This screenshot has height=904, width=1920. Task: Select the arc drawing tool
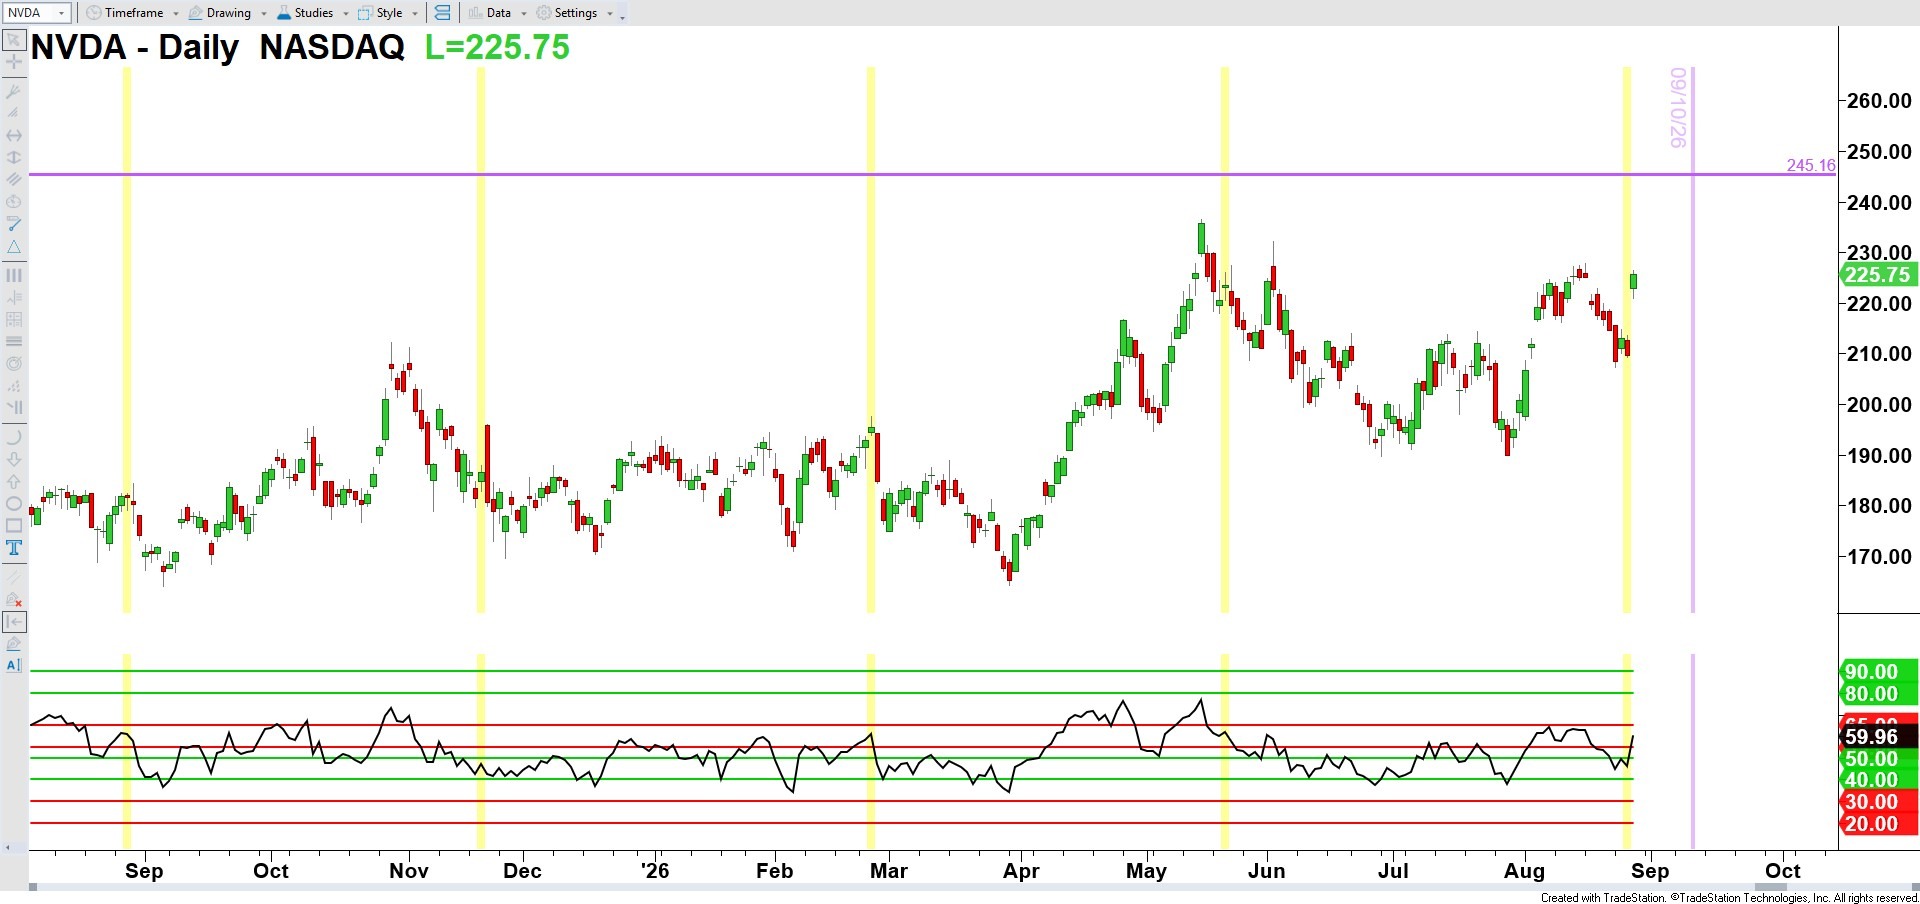click(14, 437)
